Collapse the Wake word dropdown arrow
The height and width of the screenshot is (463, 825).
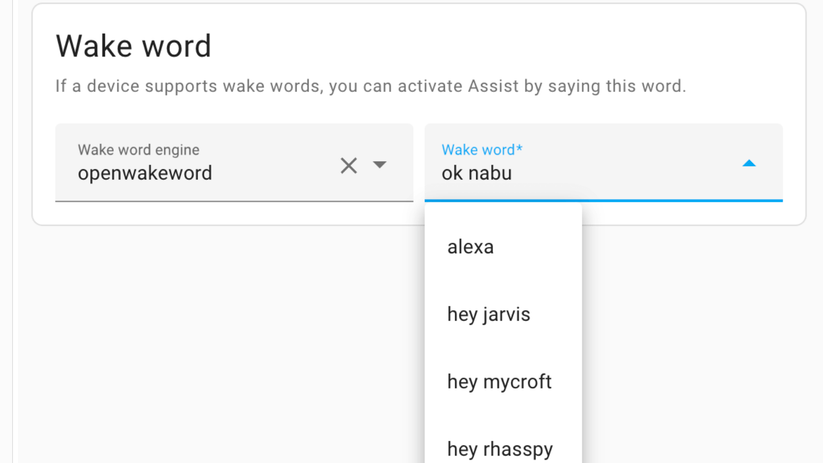749,164
